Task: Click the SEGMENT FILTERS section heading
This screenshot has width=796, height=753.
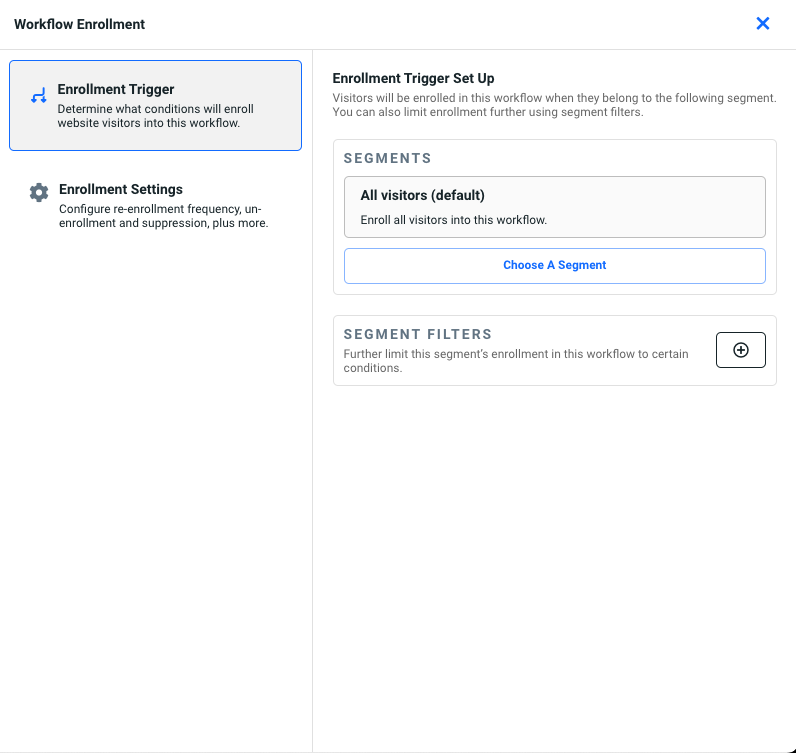Action: (417, 335)
